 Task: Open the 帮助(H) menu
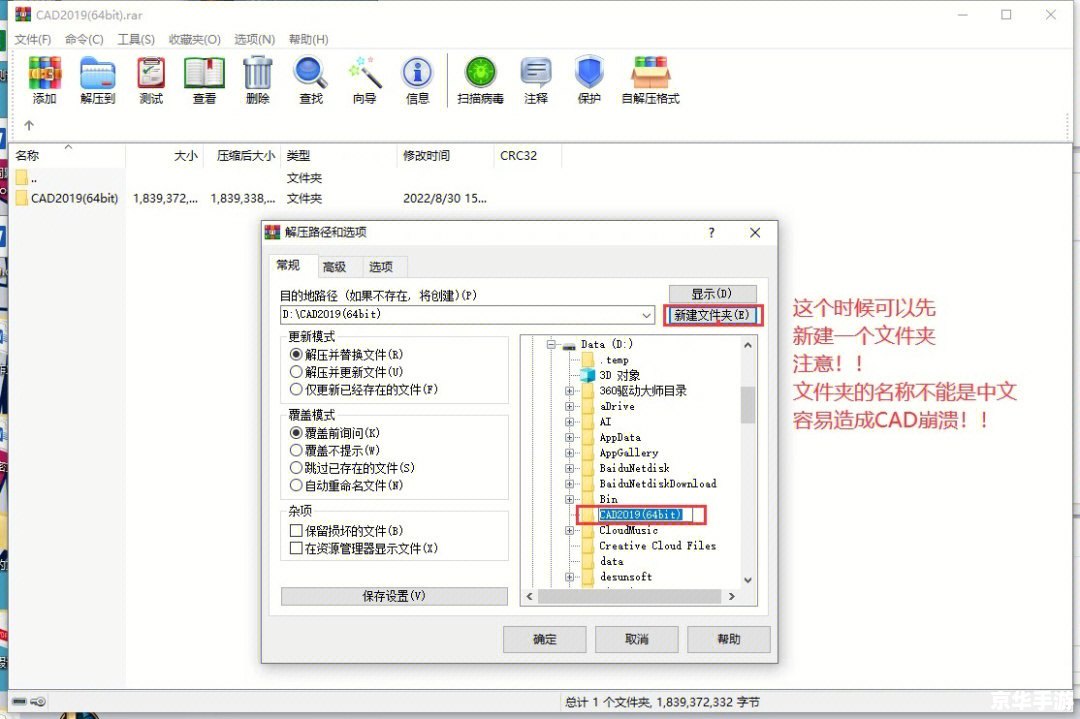309,39
